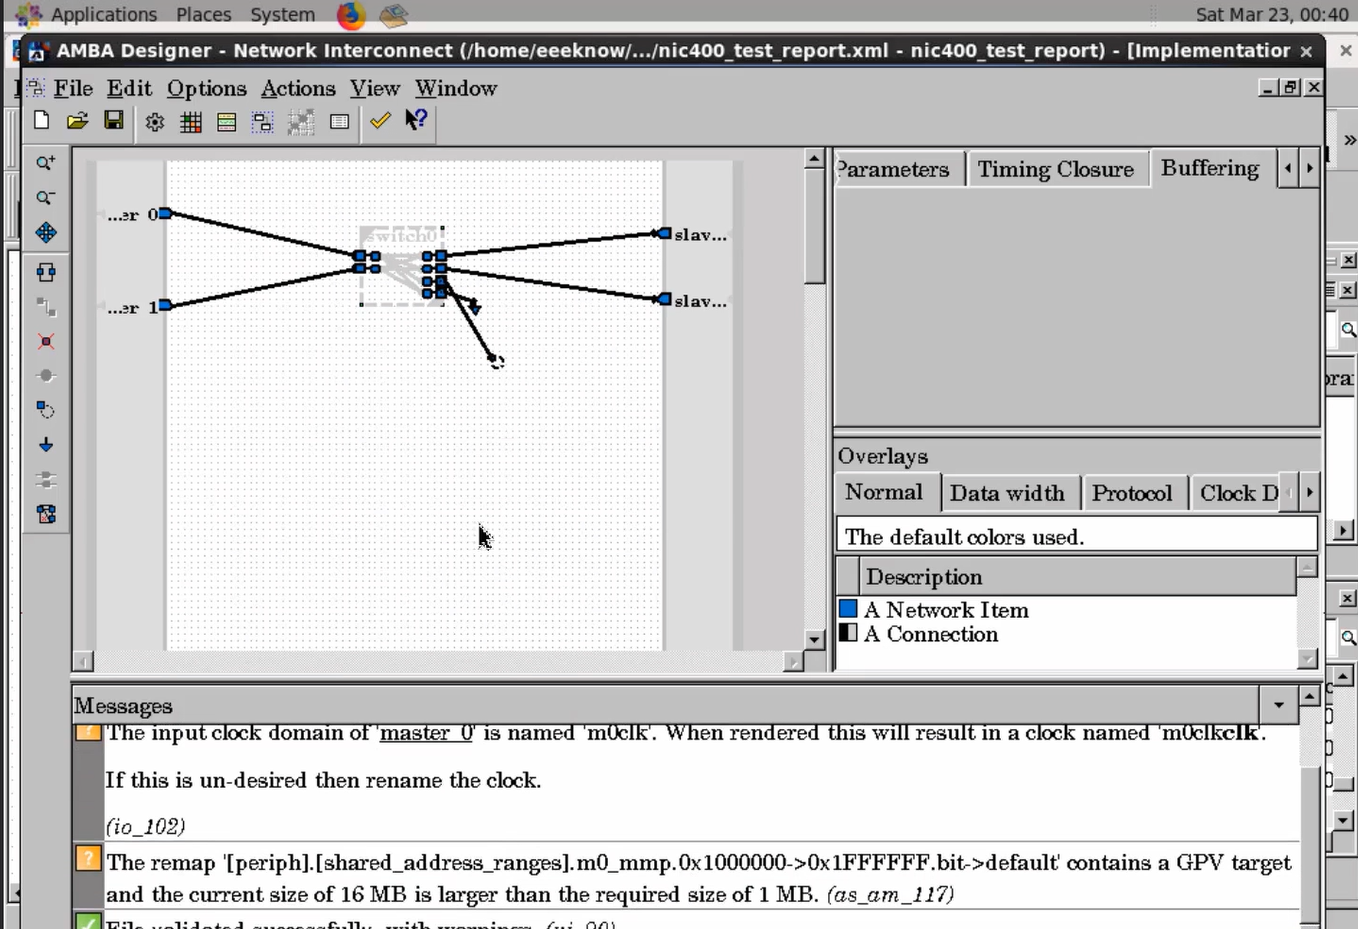Select the master 1 port on canvas

[165, 305]
